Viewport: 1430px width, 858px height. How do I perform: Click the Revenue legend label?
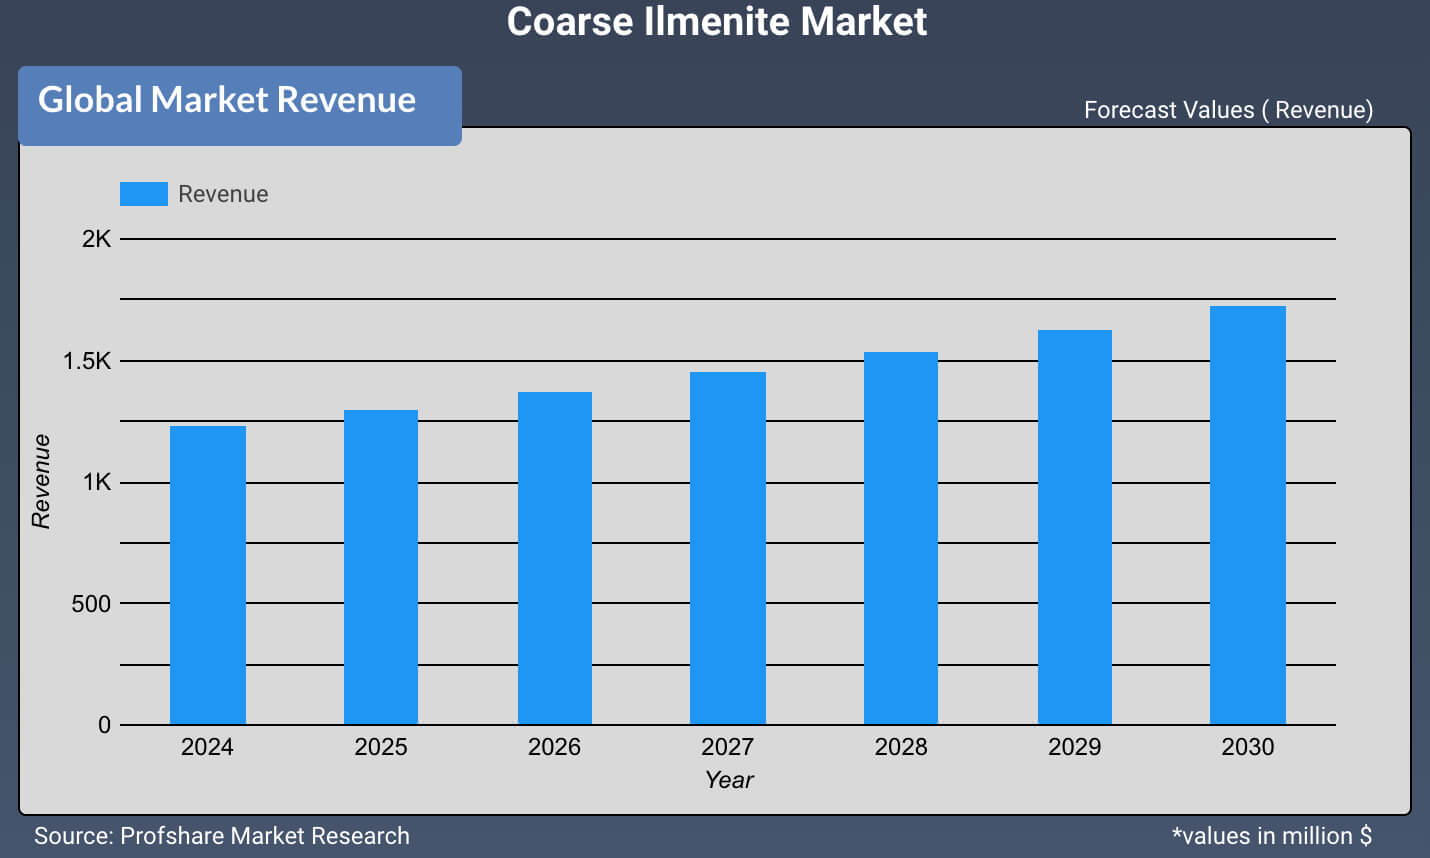223,194
